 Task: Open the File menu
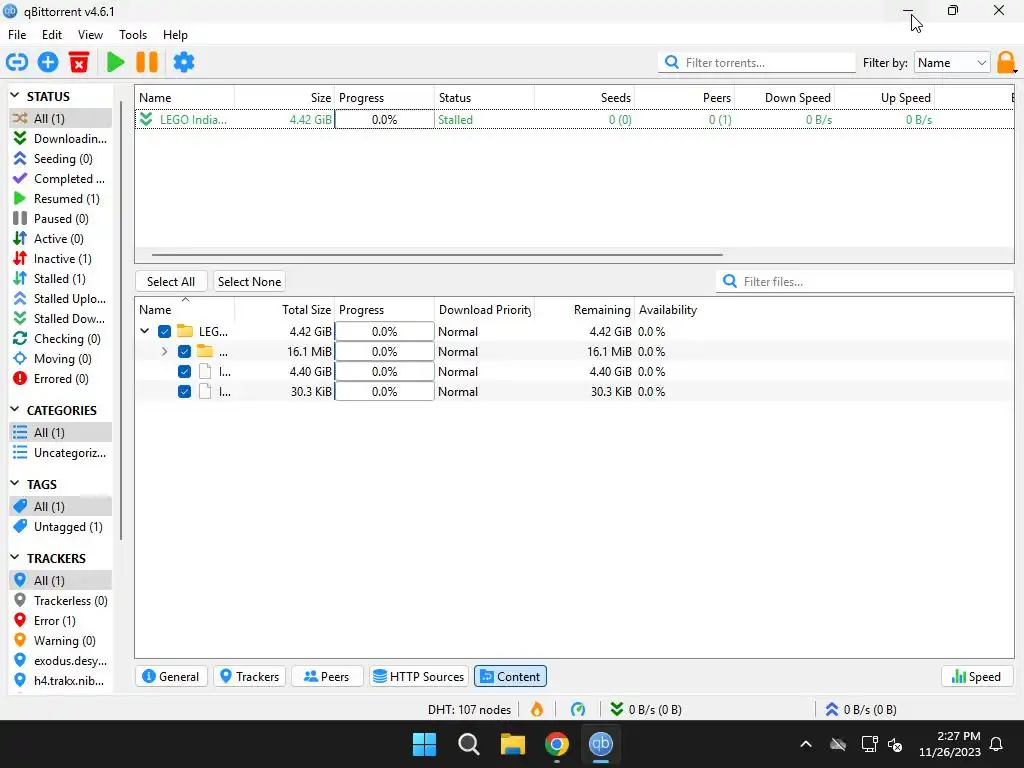tap(17, 35)
